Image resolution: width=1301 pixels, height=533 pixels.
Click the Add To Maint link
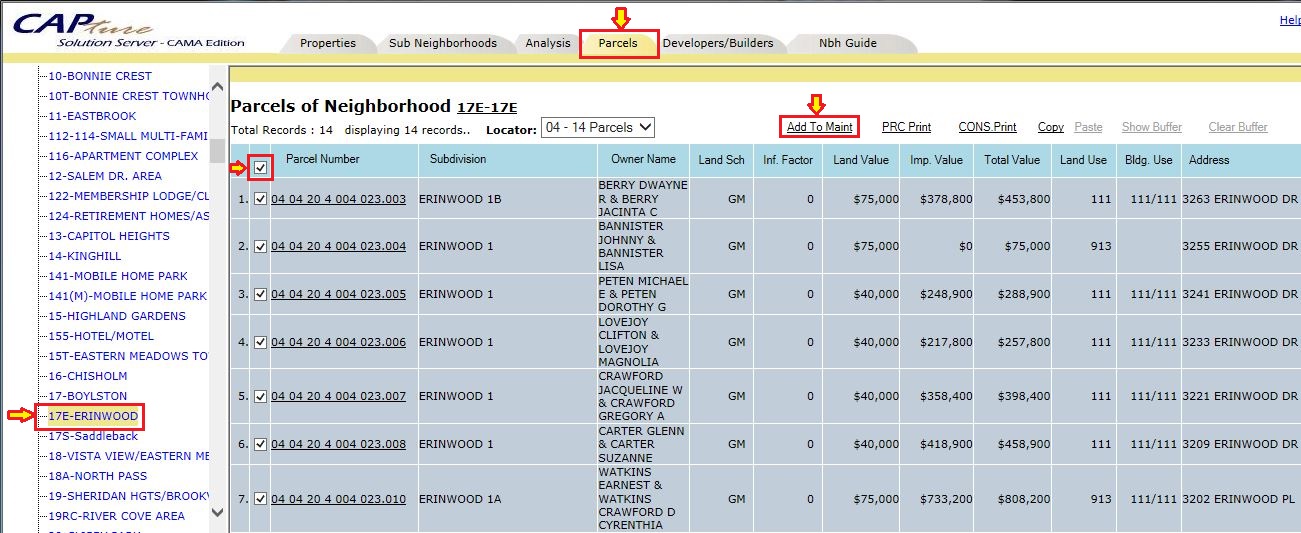tap(819, 127)
